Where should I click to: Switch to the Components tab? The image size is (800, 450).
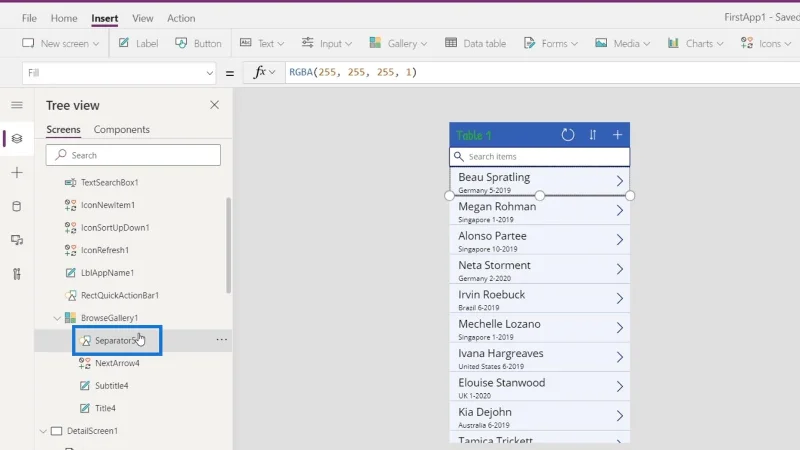(x=121, y=130)
